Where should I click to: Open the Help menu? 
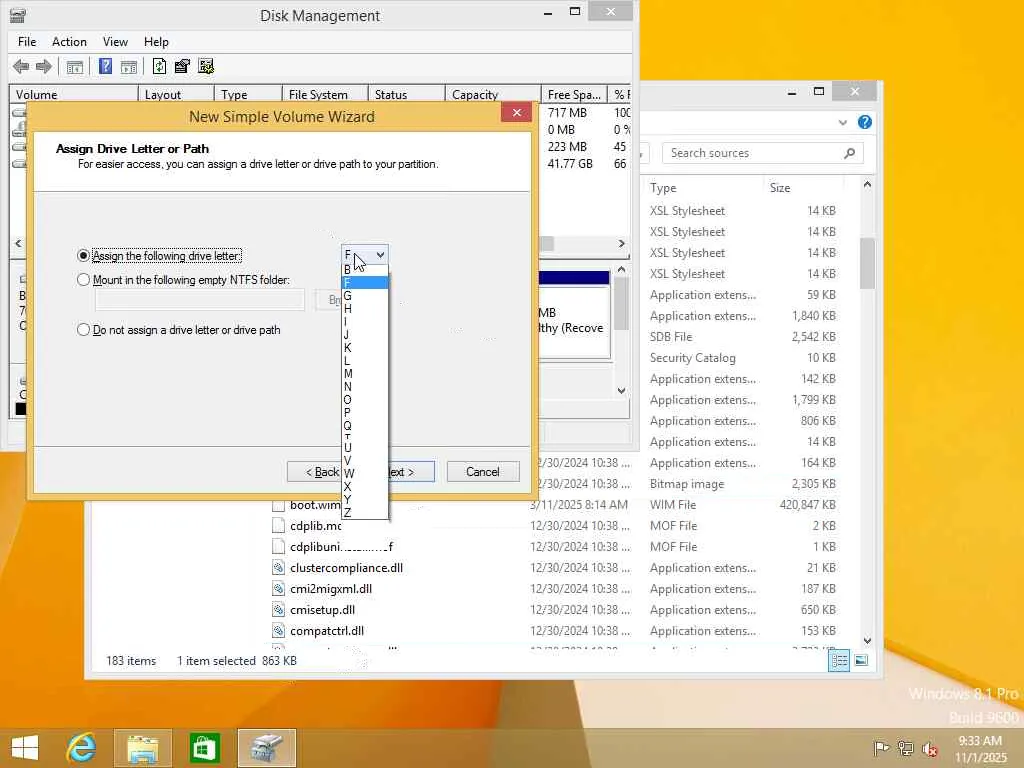[156, 42]
